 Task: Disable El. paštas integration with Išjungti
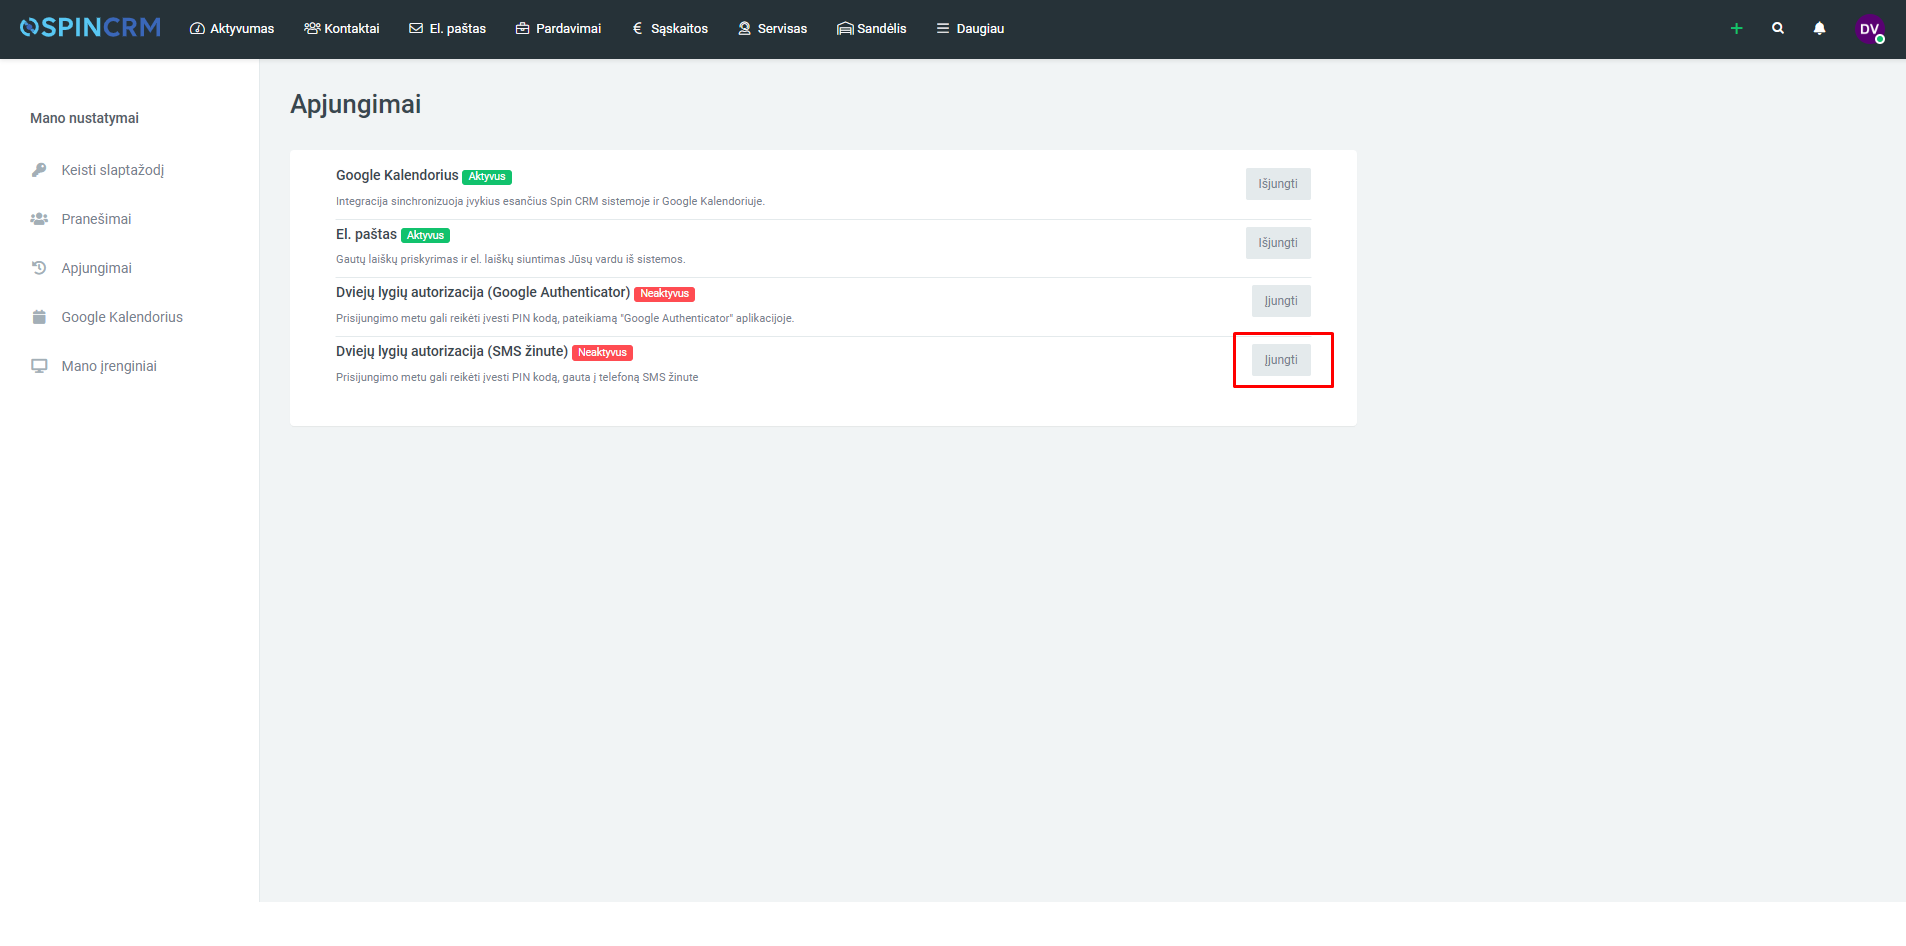[x=1278, y=243]
